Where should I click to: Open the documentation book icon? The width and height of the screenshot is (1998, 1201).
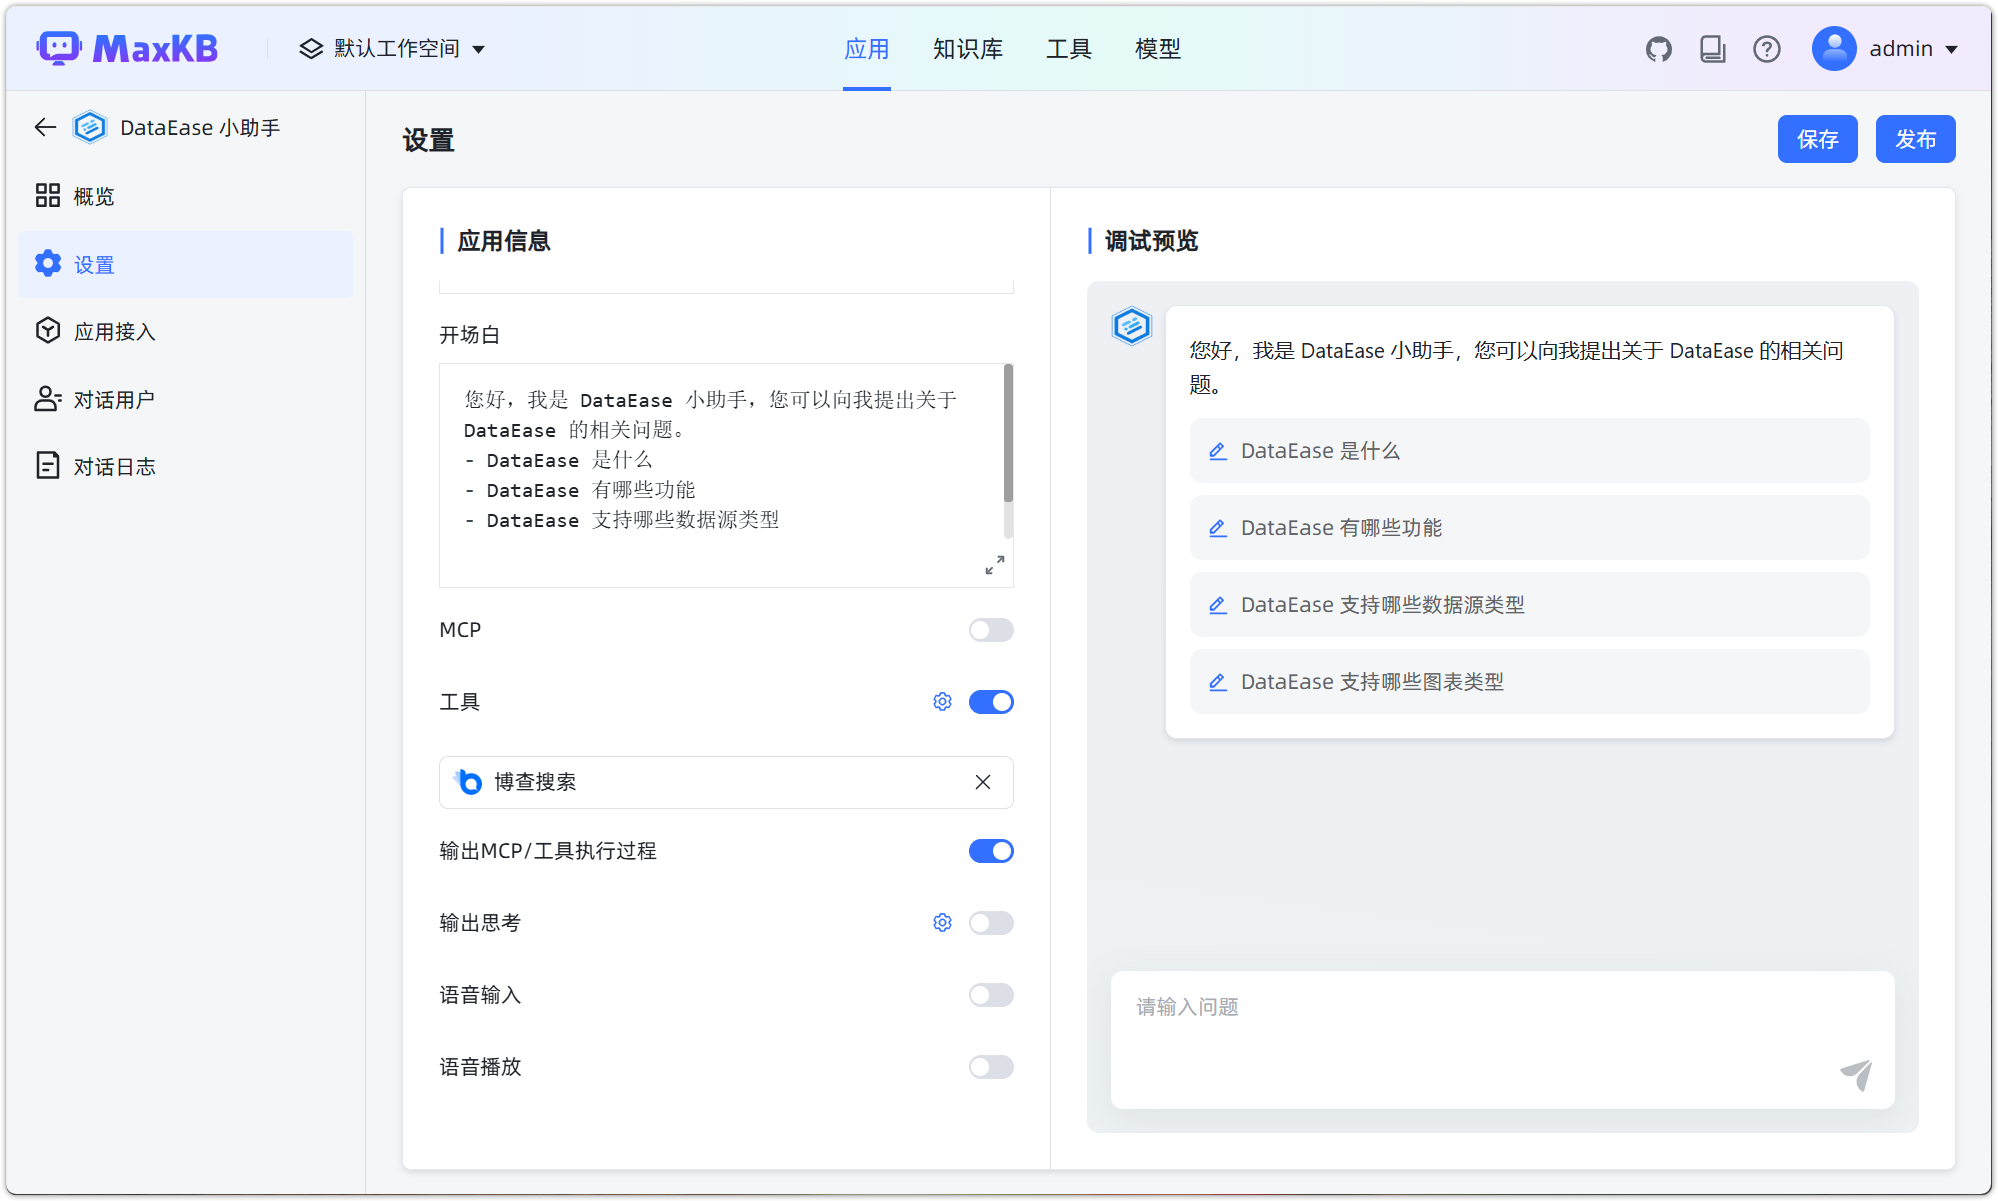[1712, 49]
